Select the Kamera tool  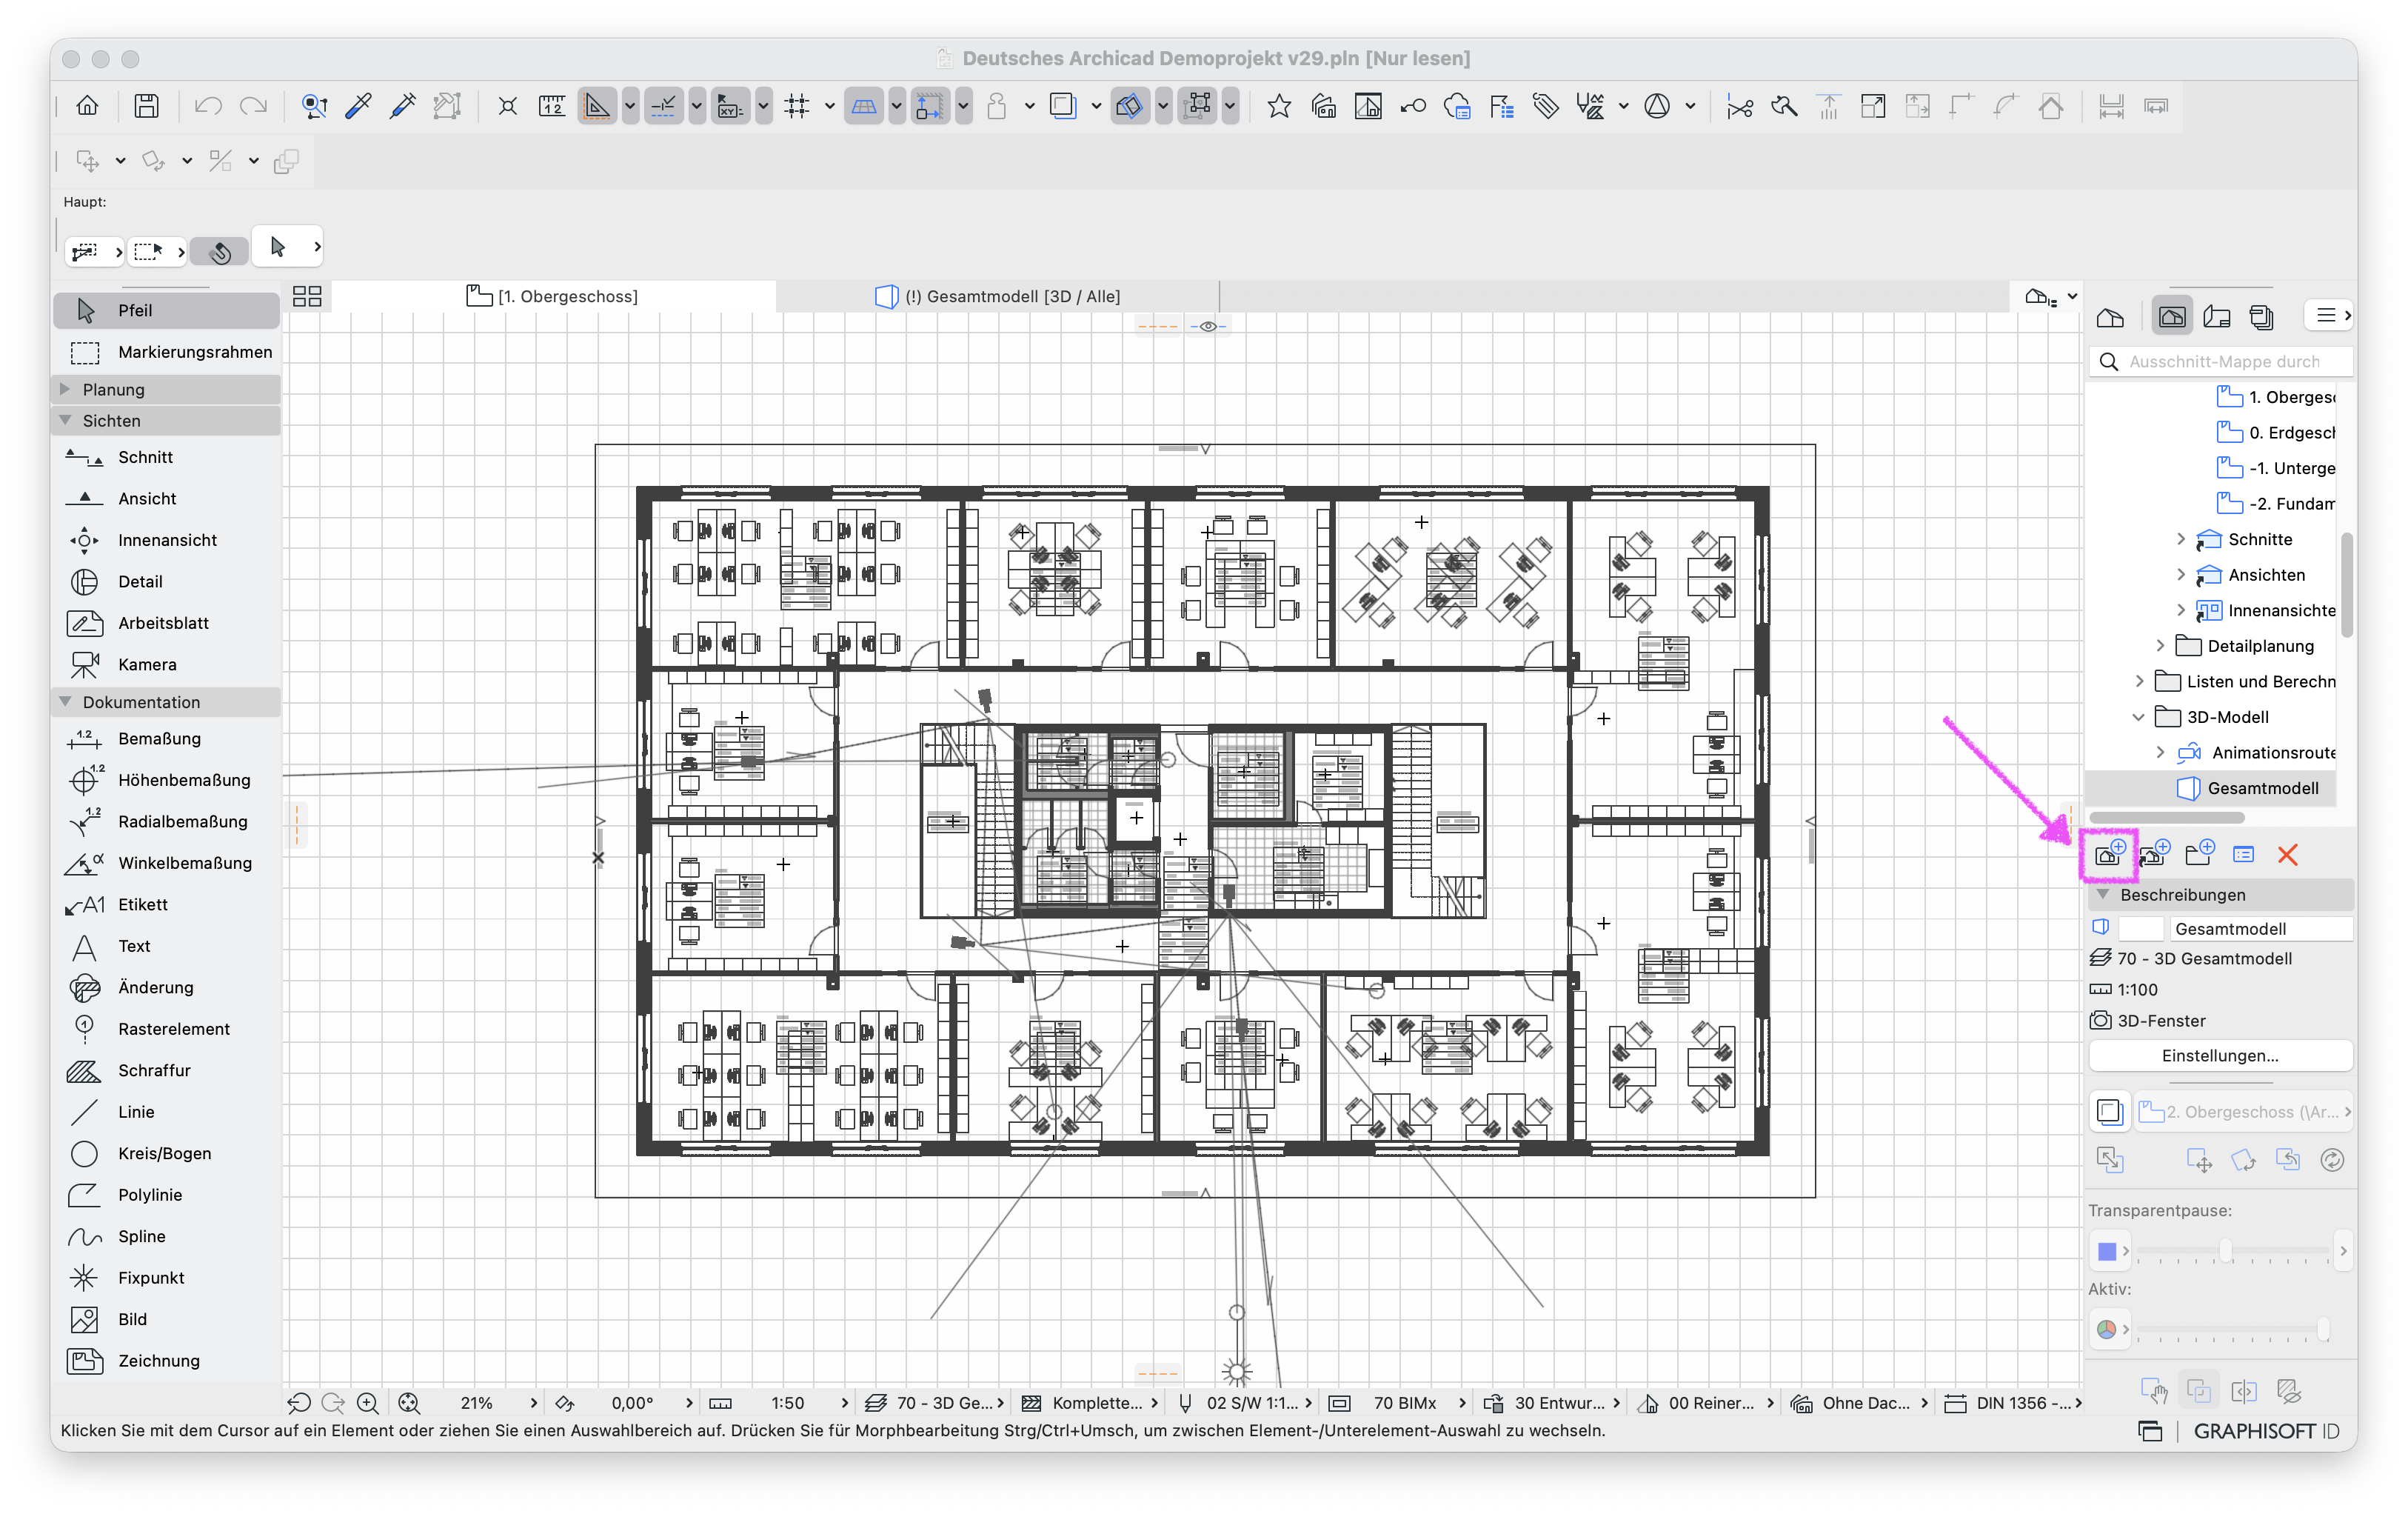tap(166, 664)
